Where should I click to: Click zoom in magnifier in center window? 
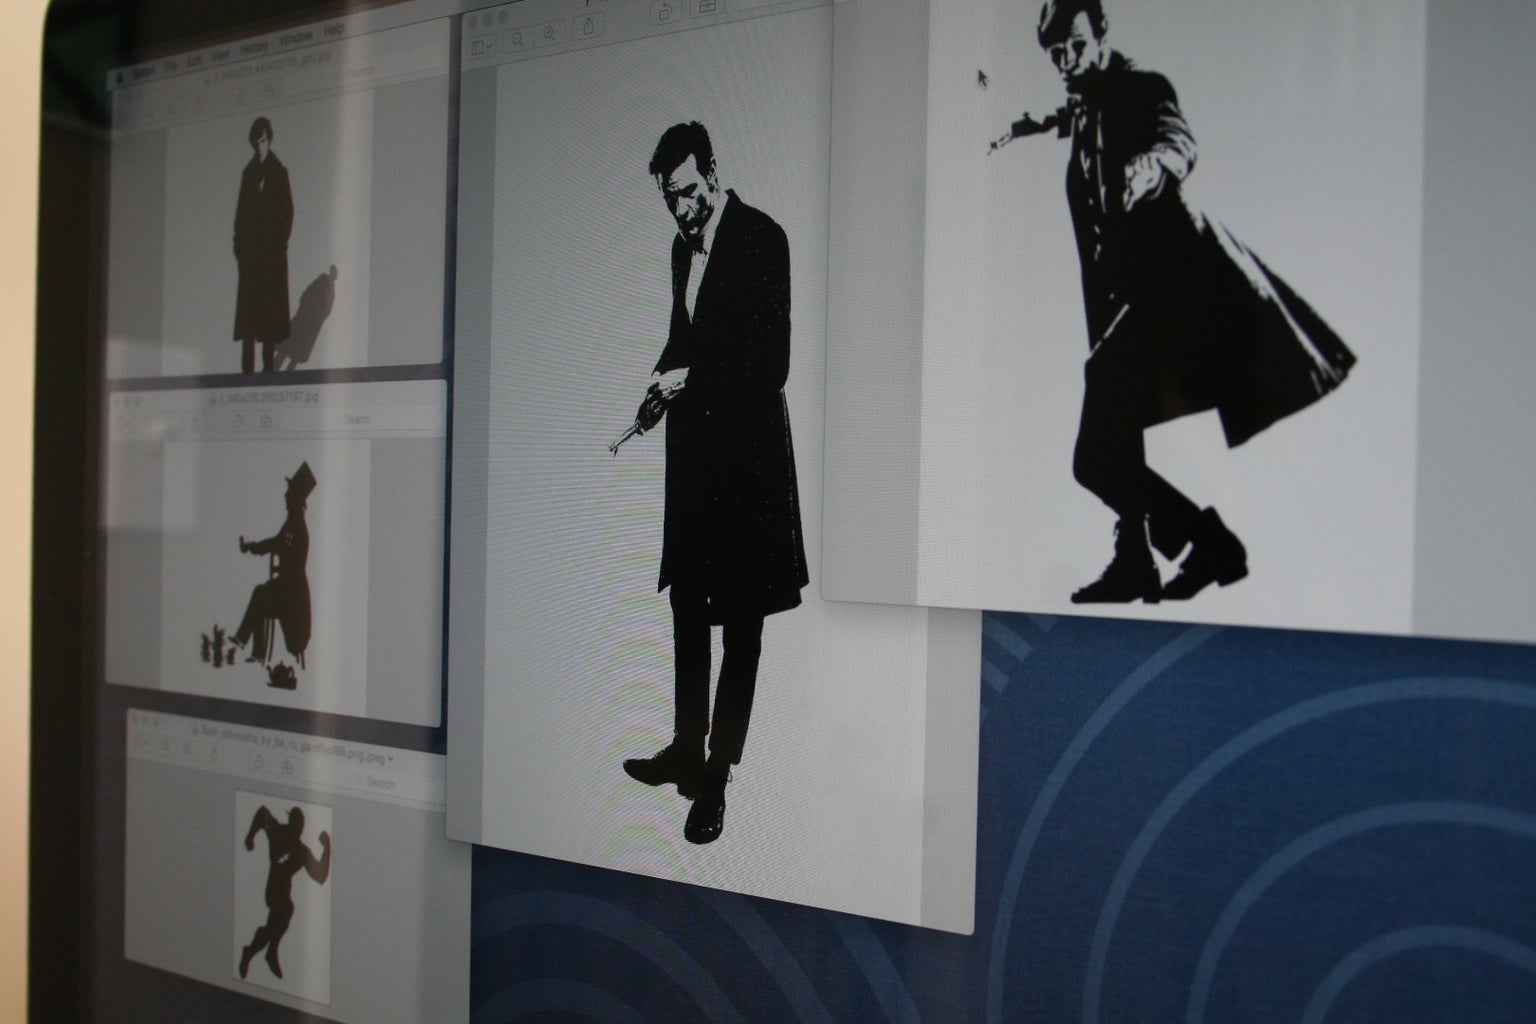549,35
